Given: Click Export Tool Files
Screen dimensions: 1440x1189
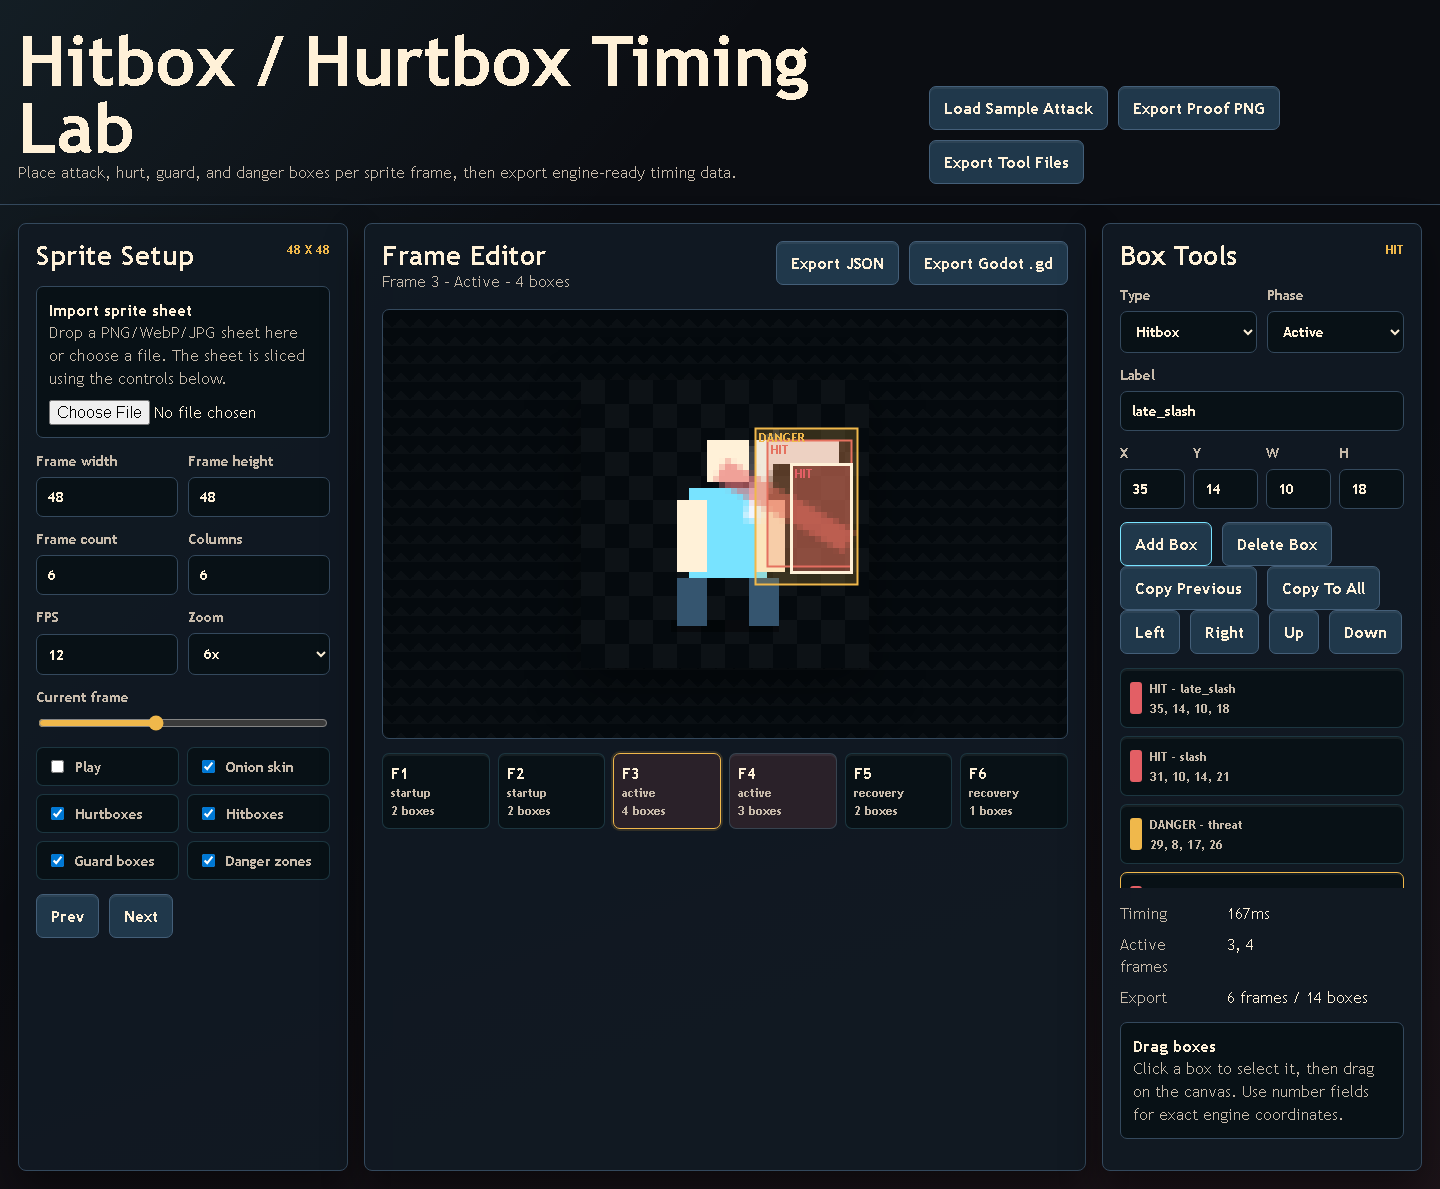Looking at the screenshot, I should (1006, 162).
